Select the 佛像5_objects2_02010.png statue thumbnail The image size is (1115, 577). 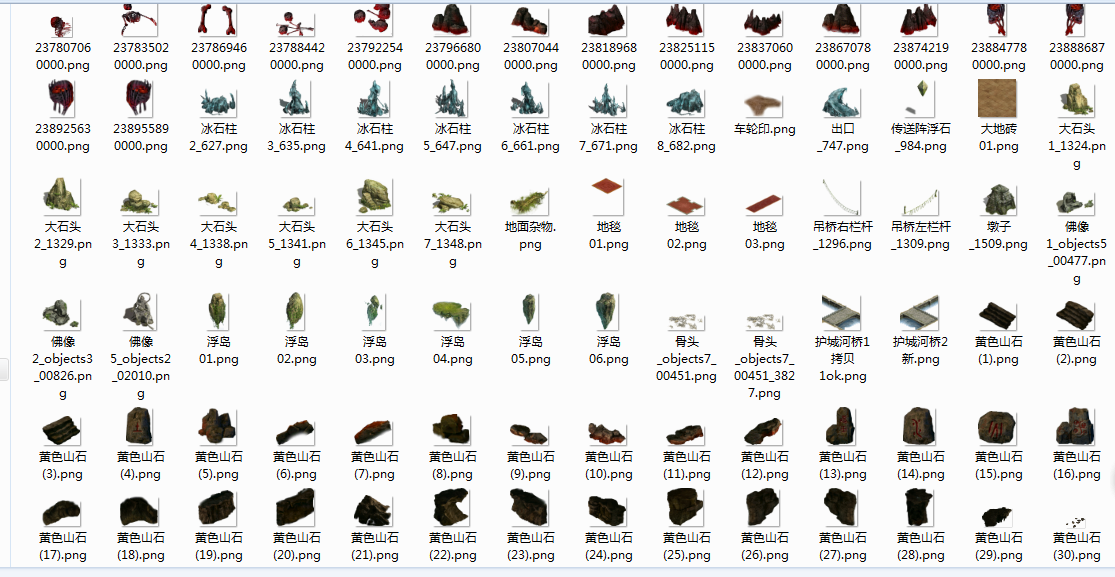point(141,311)
